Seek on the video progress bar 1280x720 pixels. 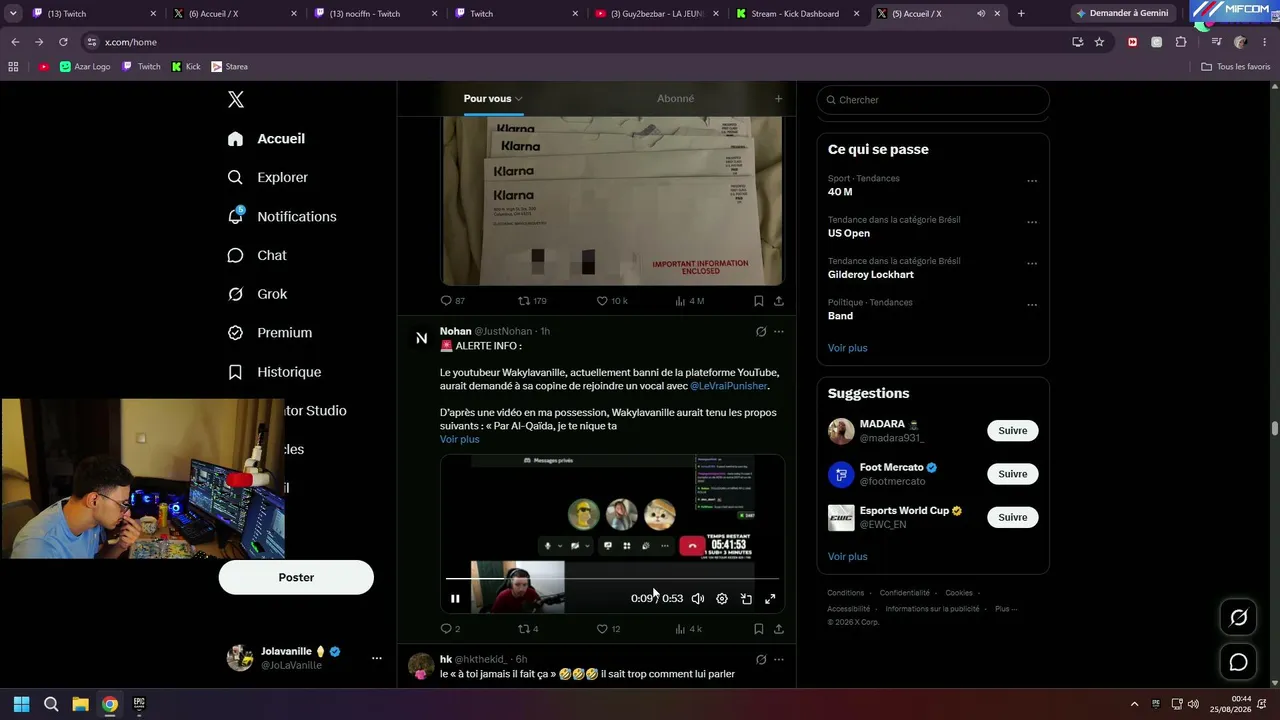(612, 578)
